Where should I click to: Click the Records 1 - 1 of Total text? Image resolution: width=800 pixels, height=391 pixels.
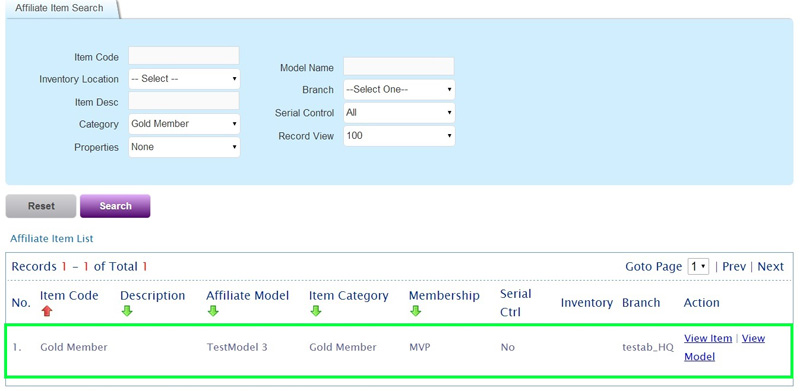pos(80,266)
